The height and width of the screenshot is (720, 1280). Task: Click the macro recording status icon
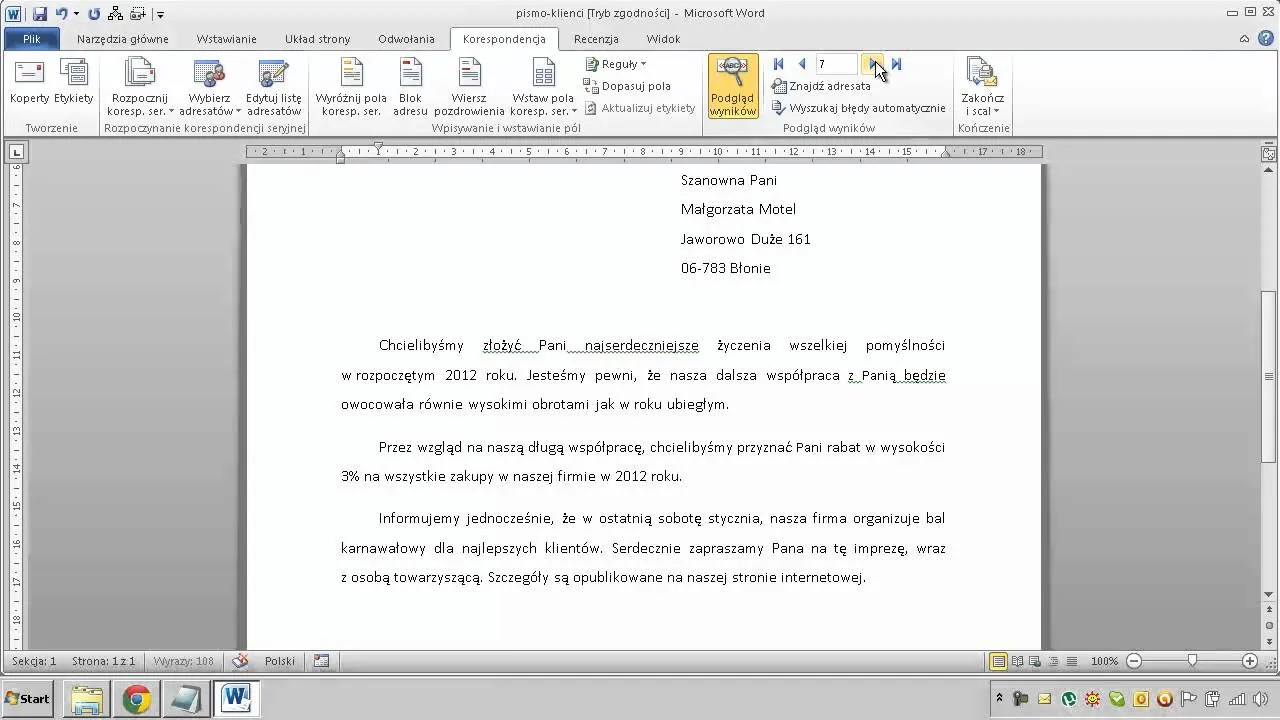coord(321,661)
